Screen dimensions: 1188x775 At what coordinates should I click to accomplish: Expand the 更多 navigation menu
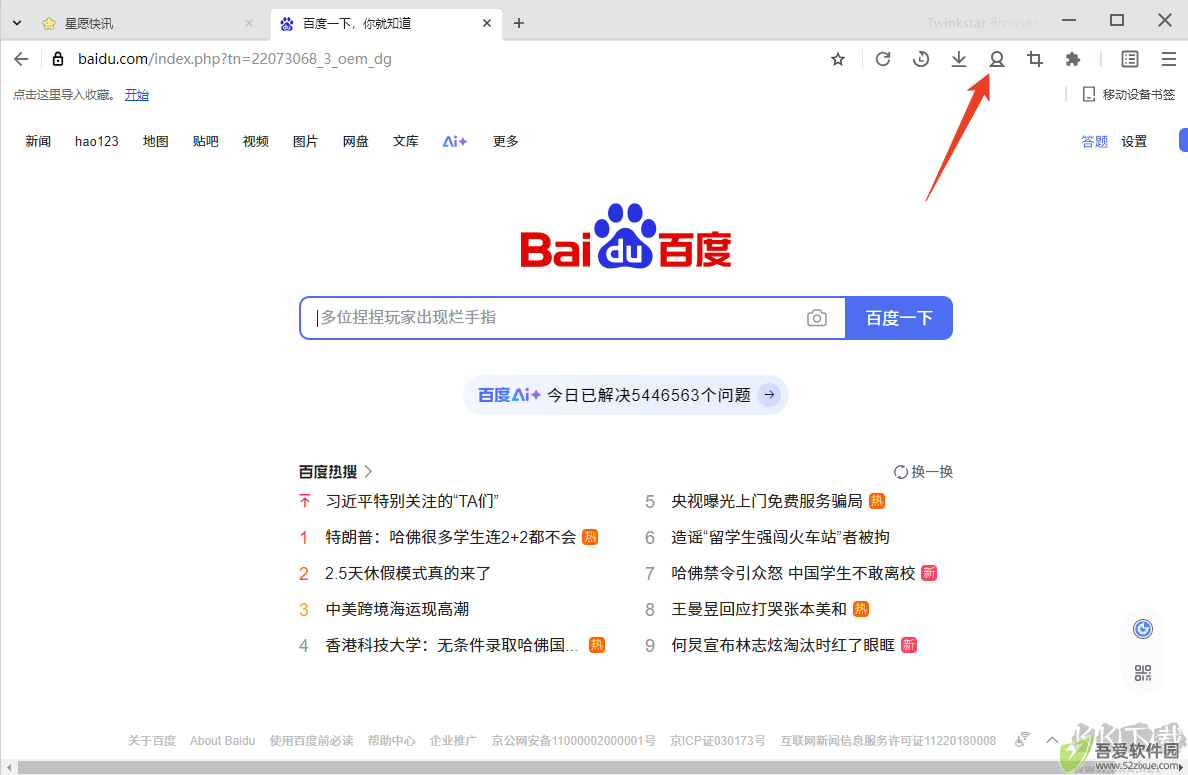click(505, 141)
